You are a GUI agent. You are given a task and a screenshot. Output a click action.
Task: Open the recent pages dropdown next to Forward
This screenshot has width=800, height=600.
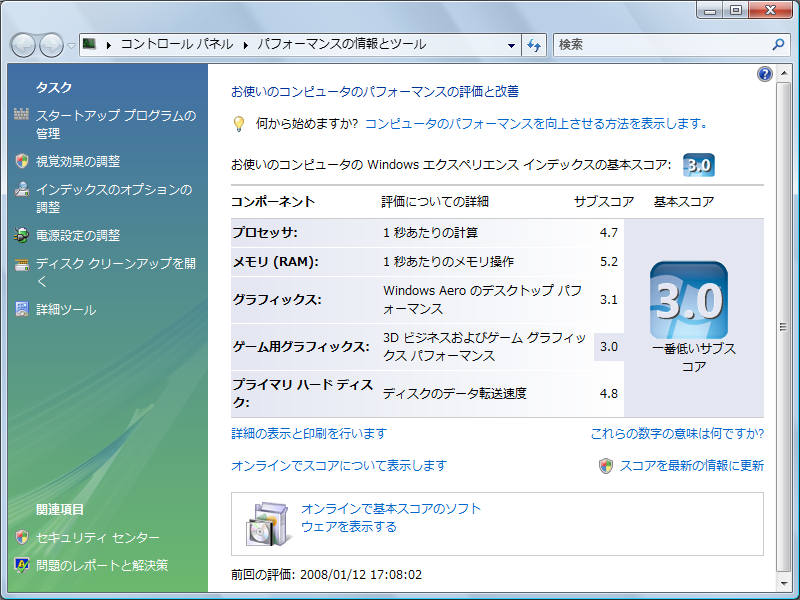[71, 46]
